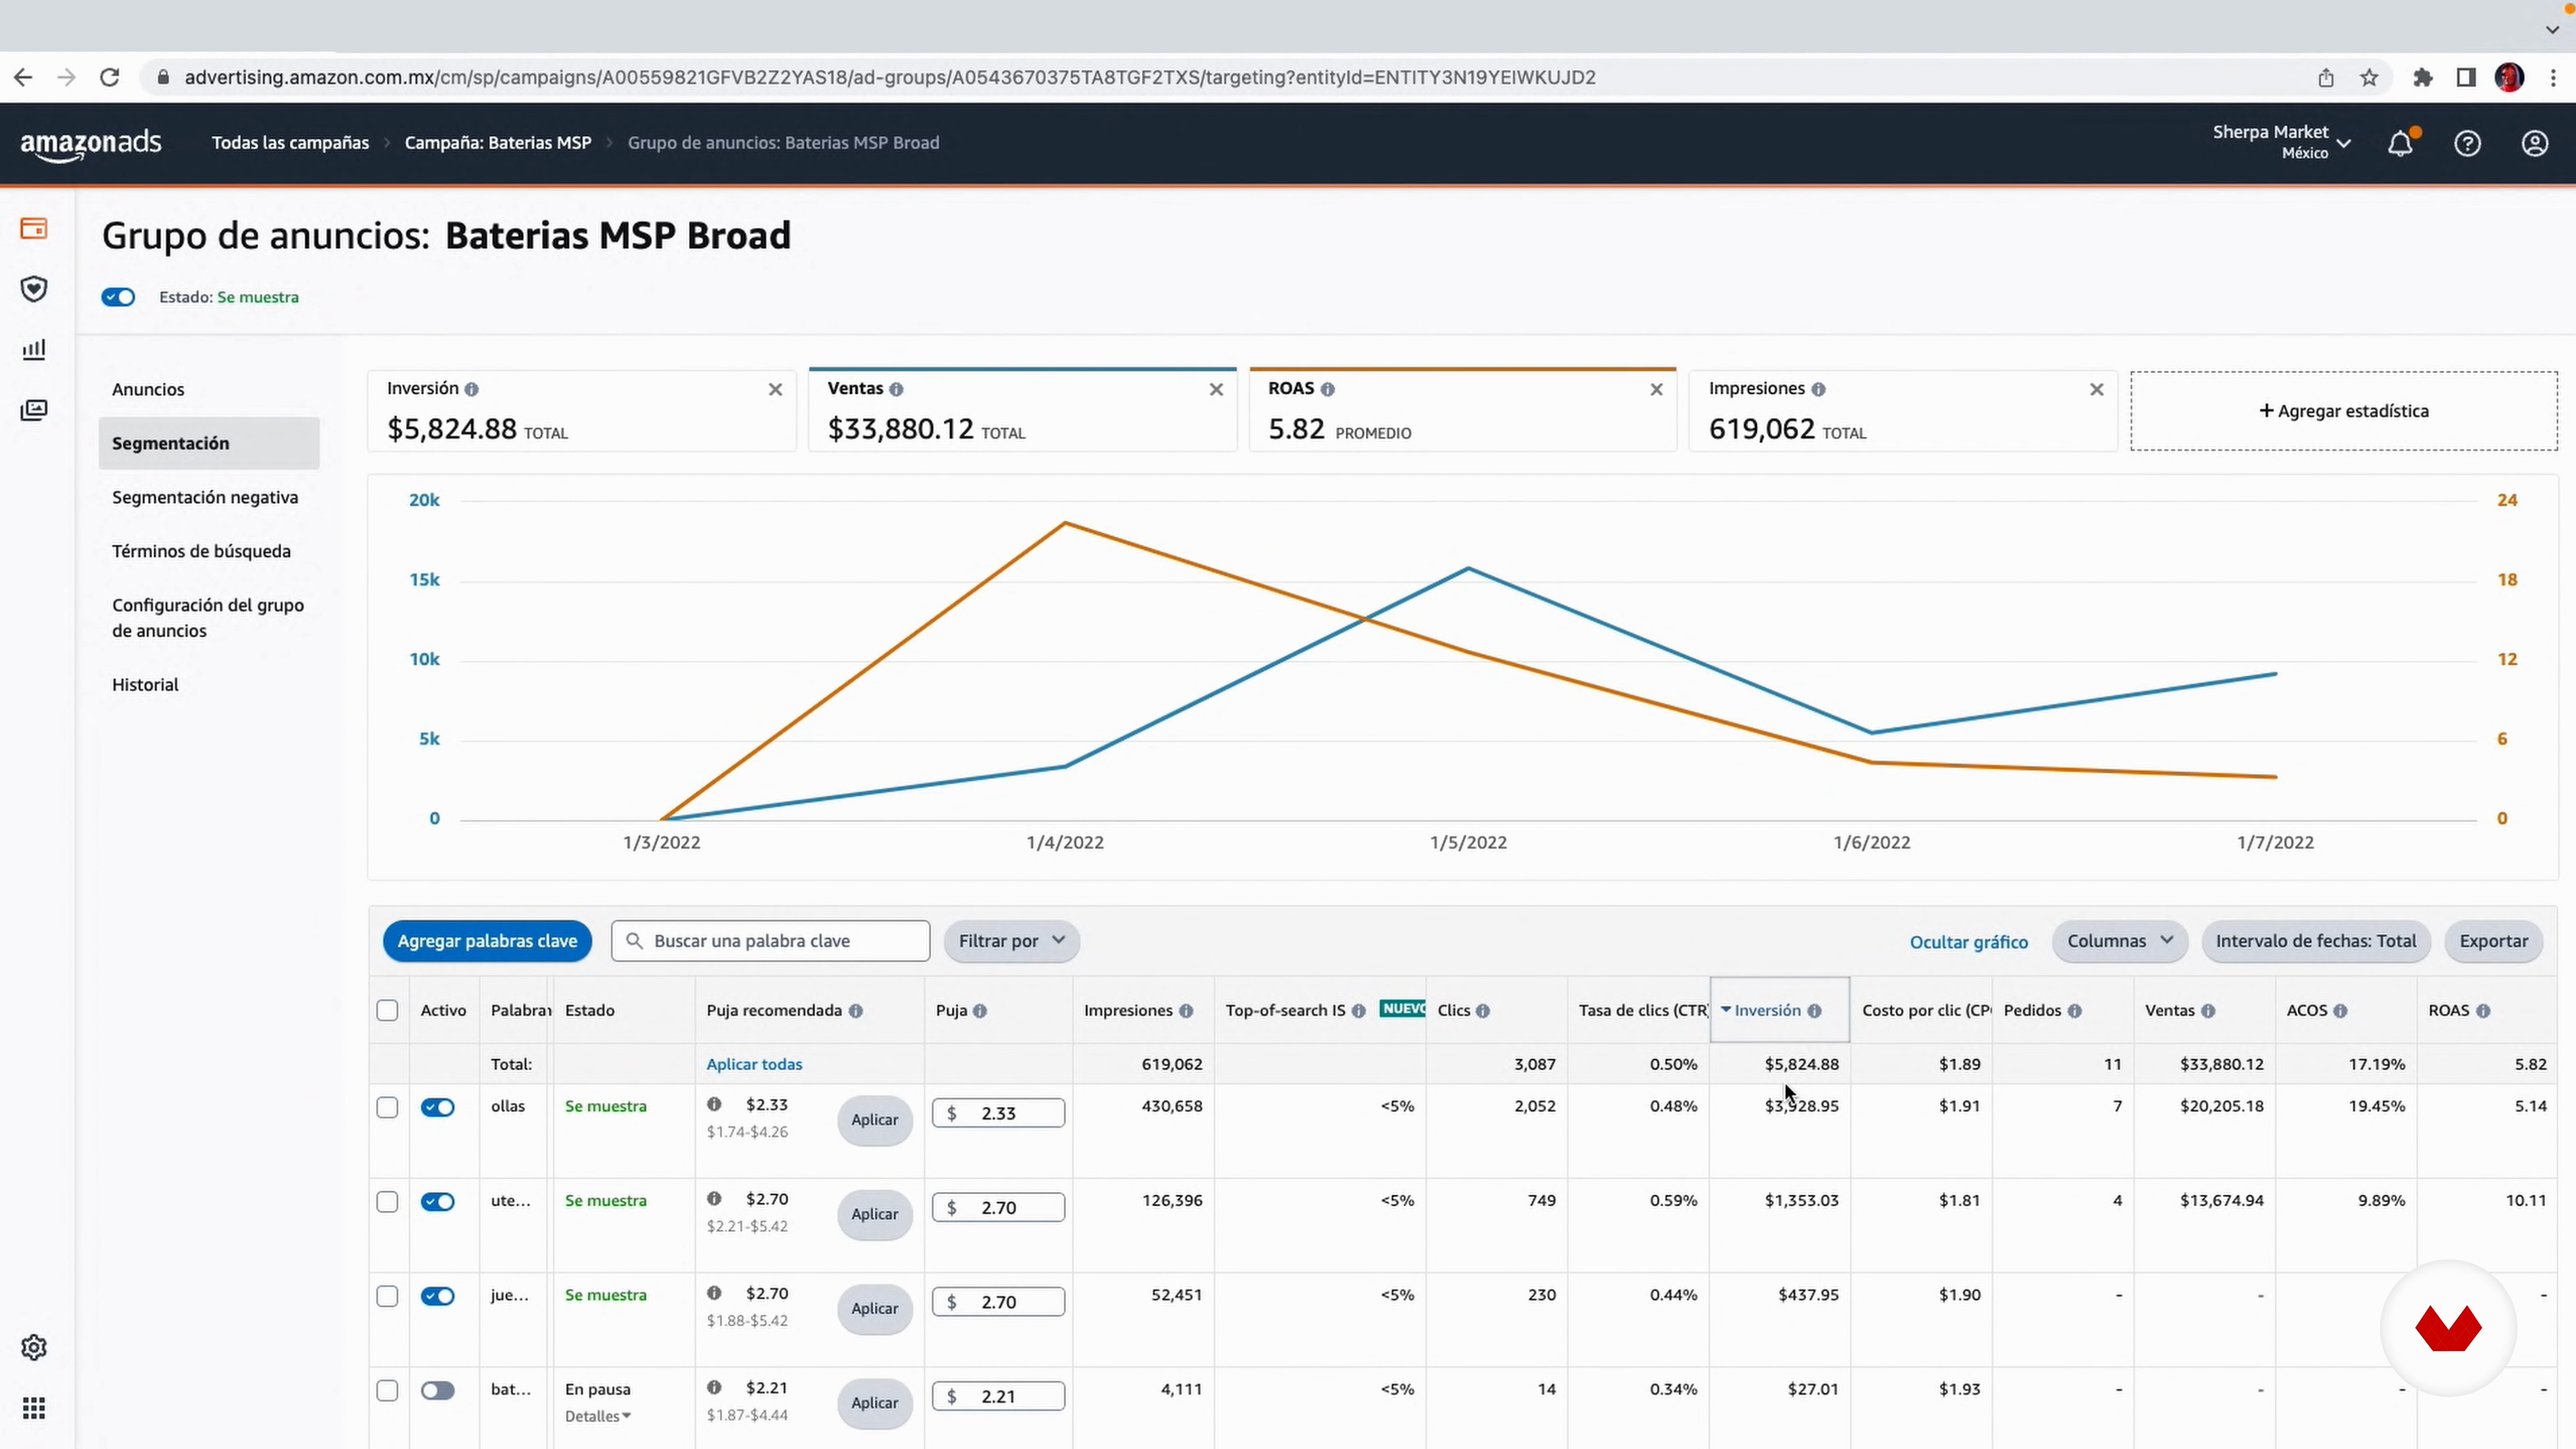Check the box for the ollas row
The image size is (2576, 1449).
(x=387, y=1107)
